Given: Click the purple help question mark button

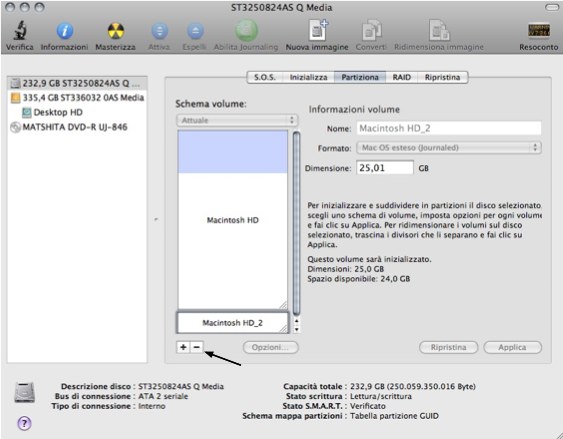Looking at the screenshot, I should point(24,423).
